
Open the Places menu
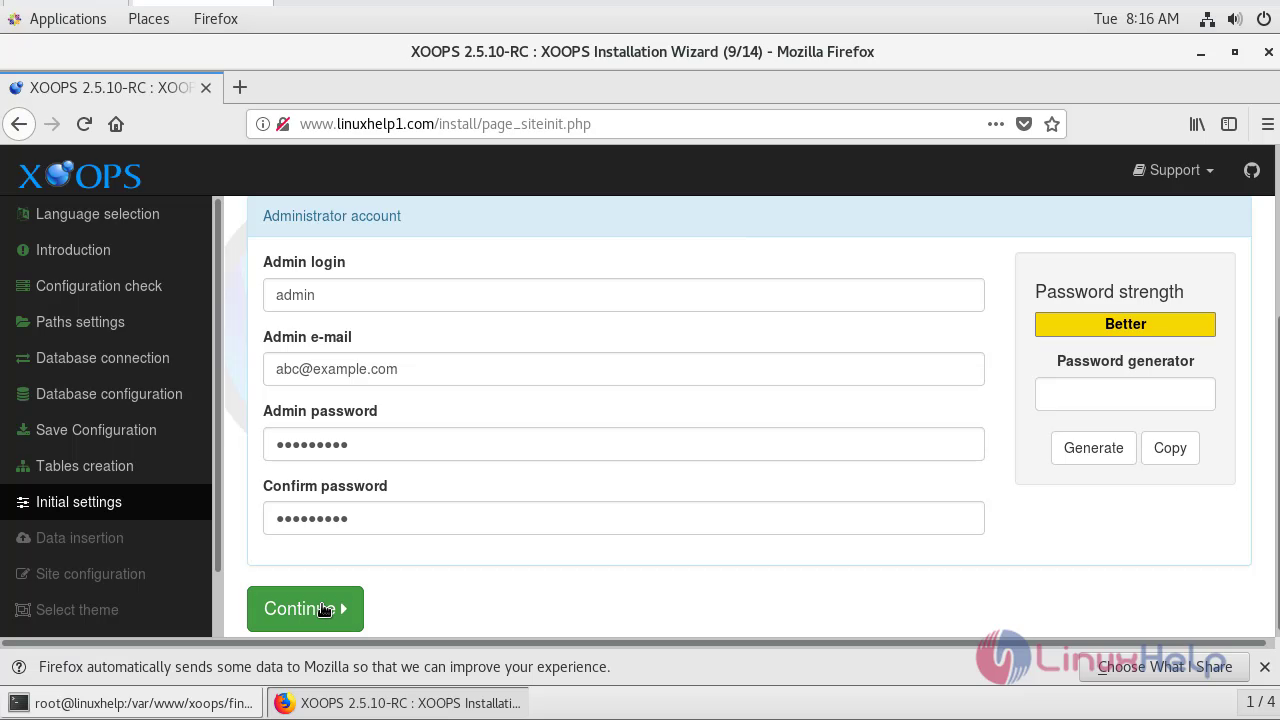coord(149,19)
